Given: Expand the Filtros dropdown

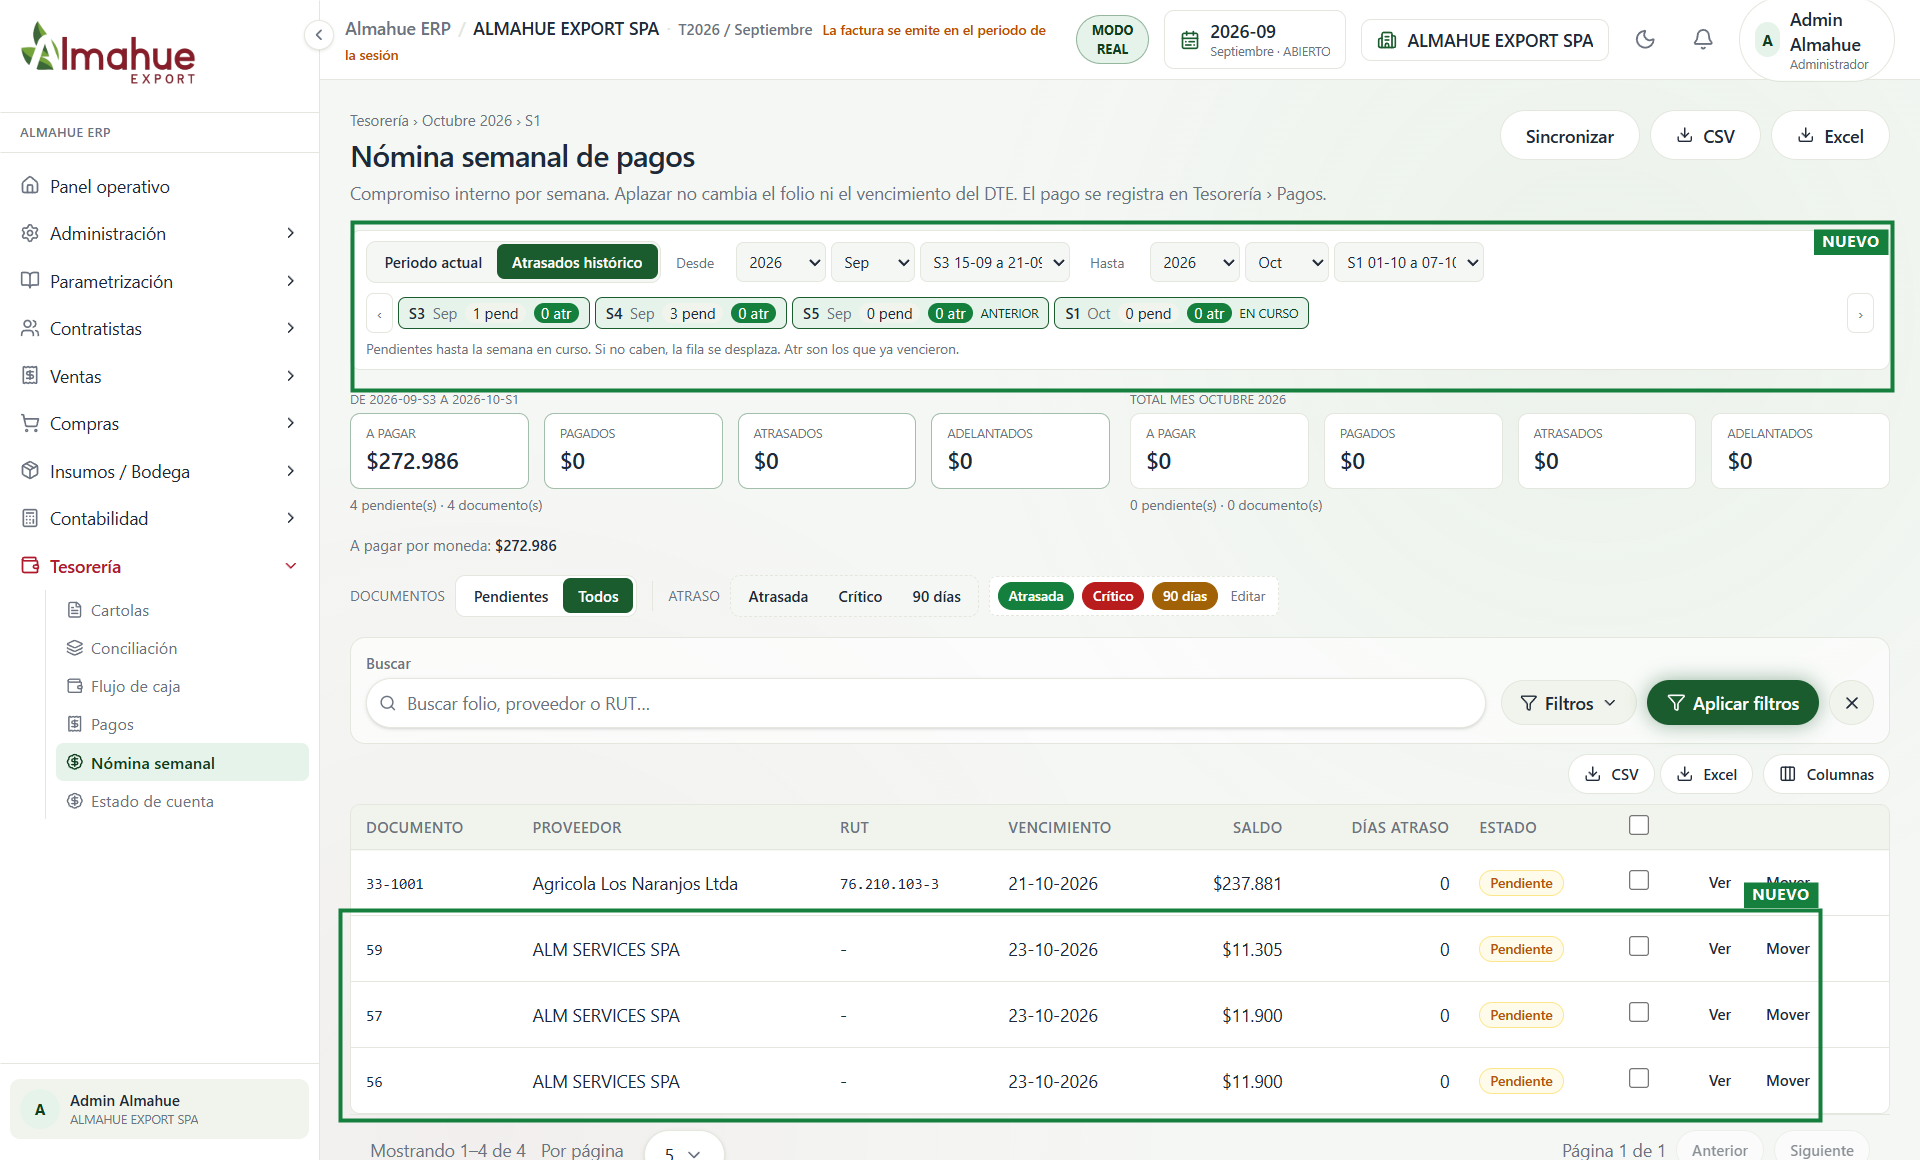Looking at the screenshot, I should 1568,703.
